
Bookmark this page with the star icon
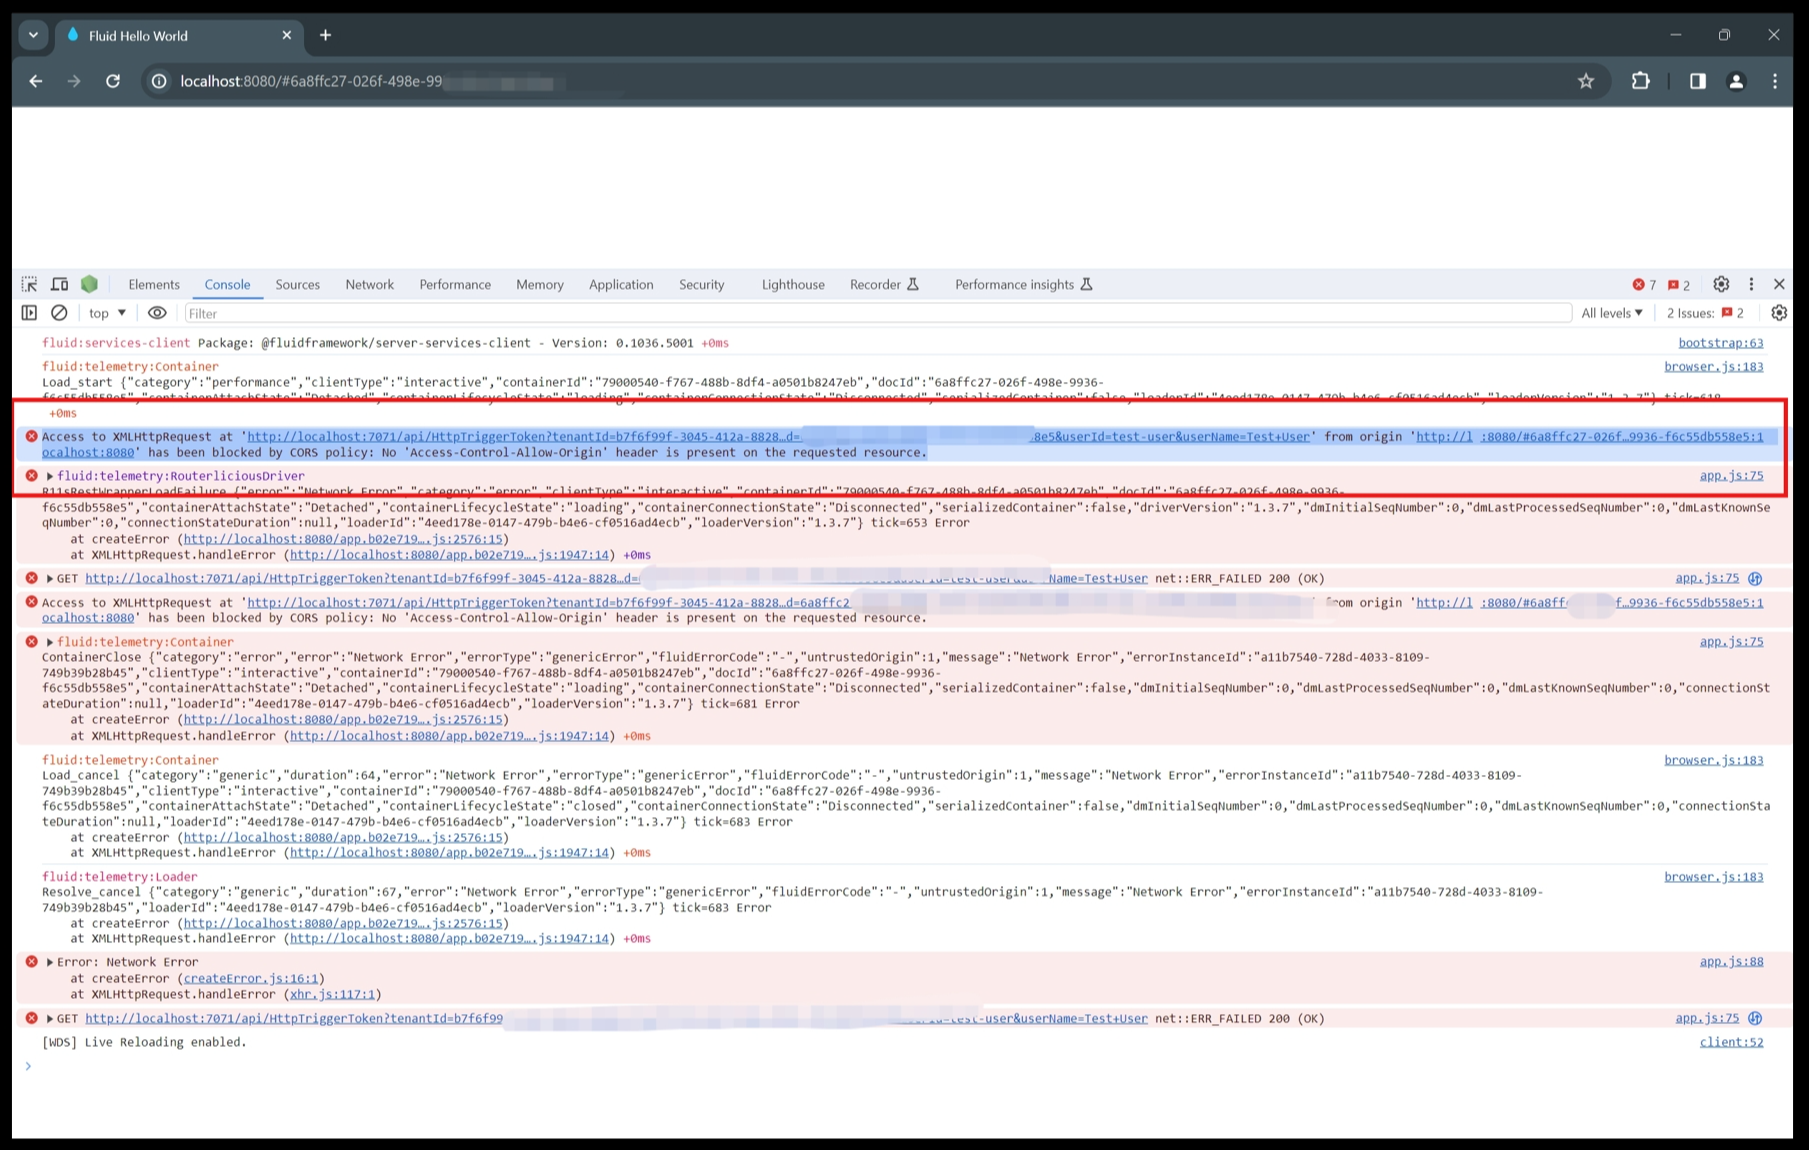coord(1586,81)
